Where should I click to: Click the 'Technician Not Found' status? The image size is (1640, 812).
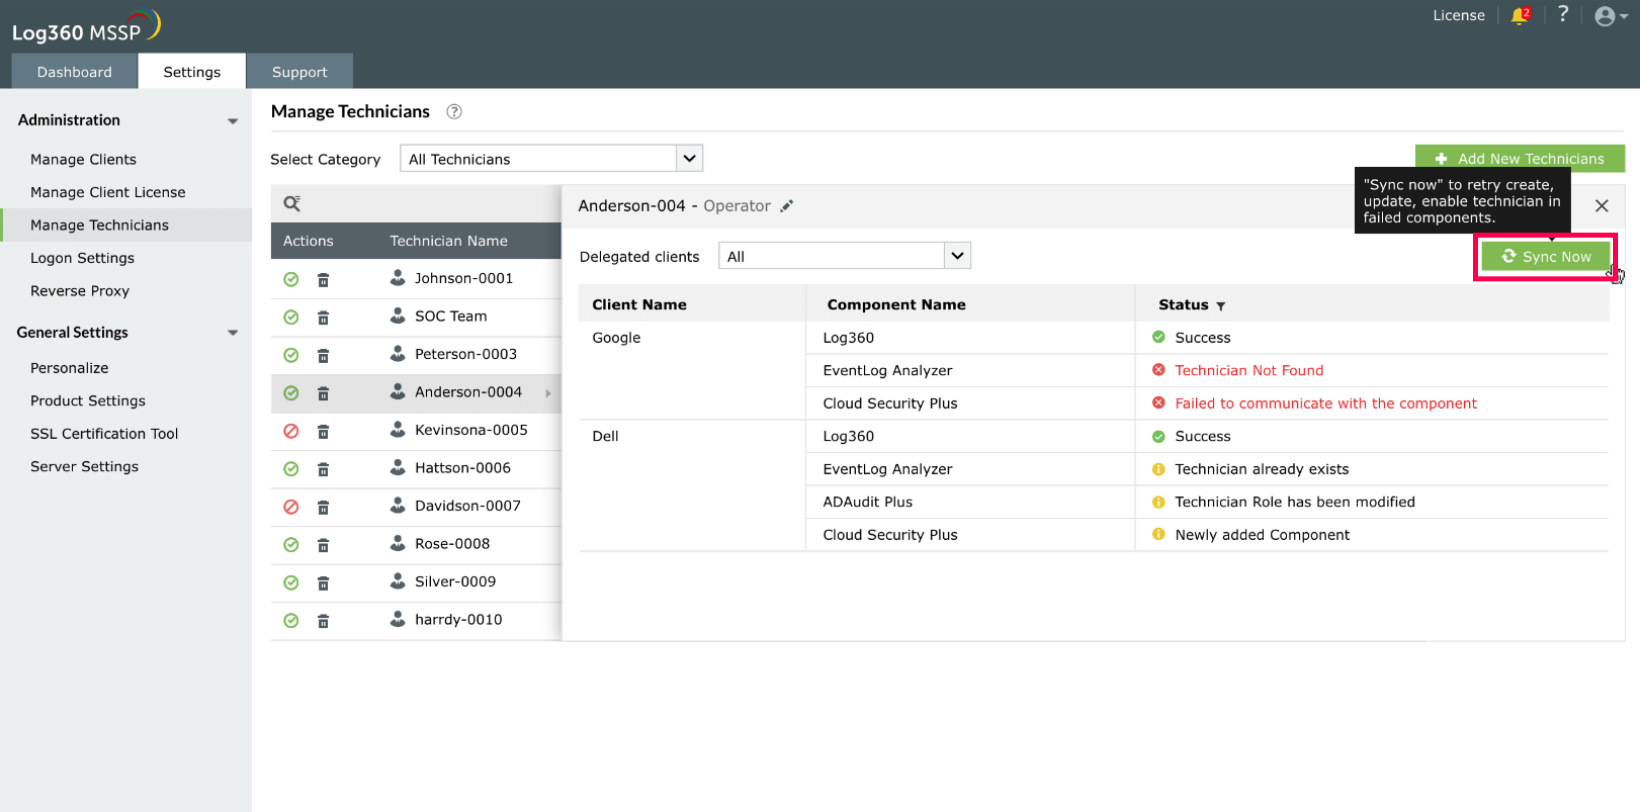pos(1249,371)
